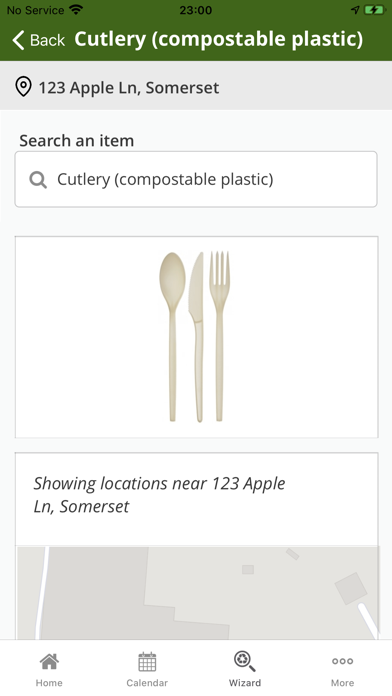Tap the back chevron arrow icon
This screenshot has width=392, height=696.
point(19,40)
